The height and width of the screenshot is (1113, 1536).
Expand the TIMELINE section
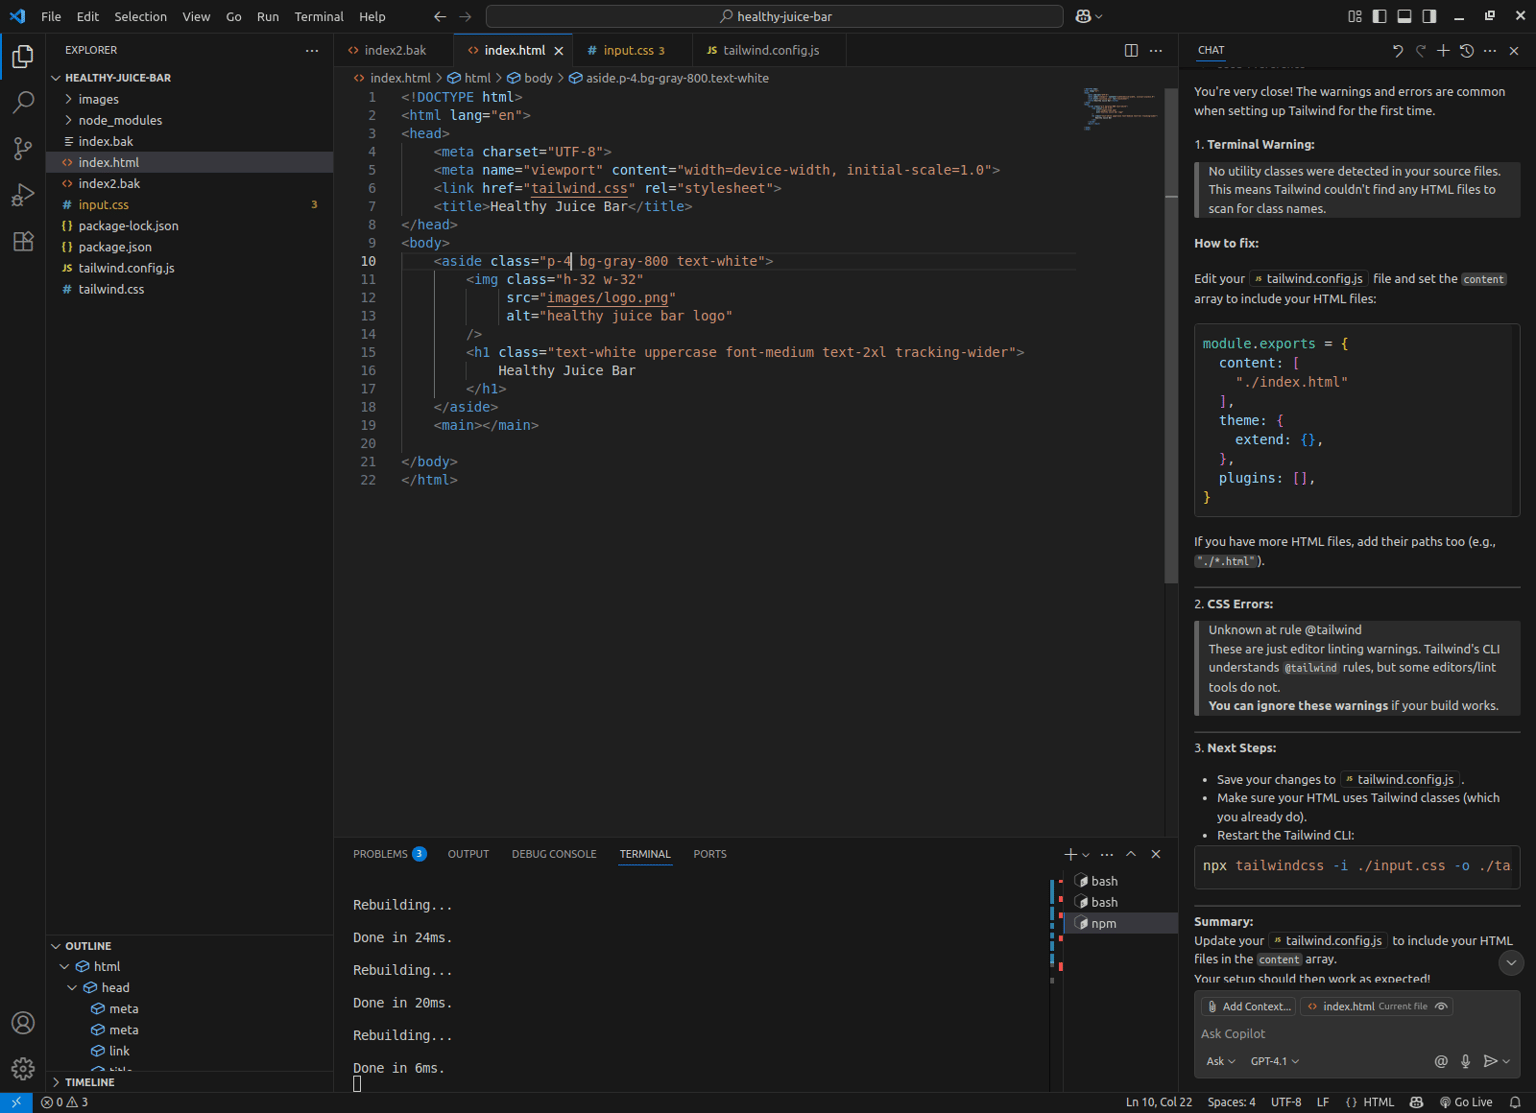click(56, 1082)
